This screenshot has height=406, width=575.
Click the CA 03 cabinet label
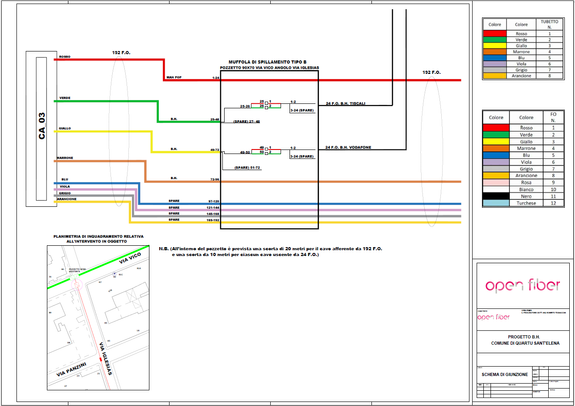coord(42,126)
